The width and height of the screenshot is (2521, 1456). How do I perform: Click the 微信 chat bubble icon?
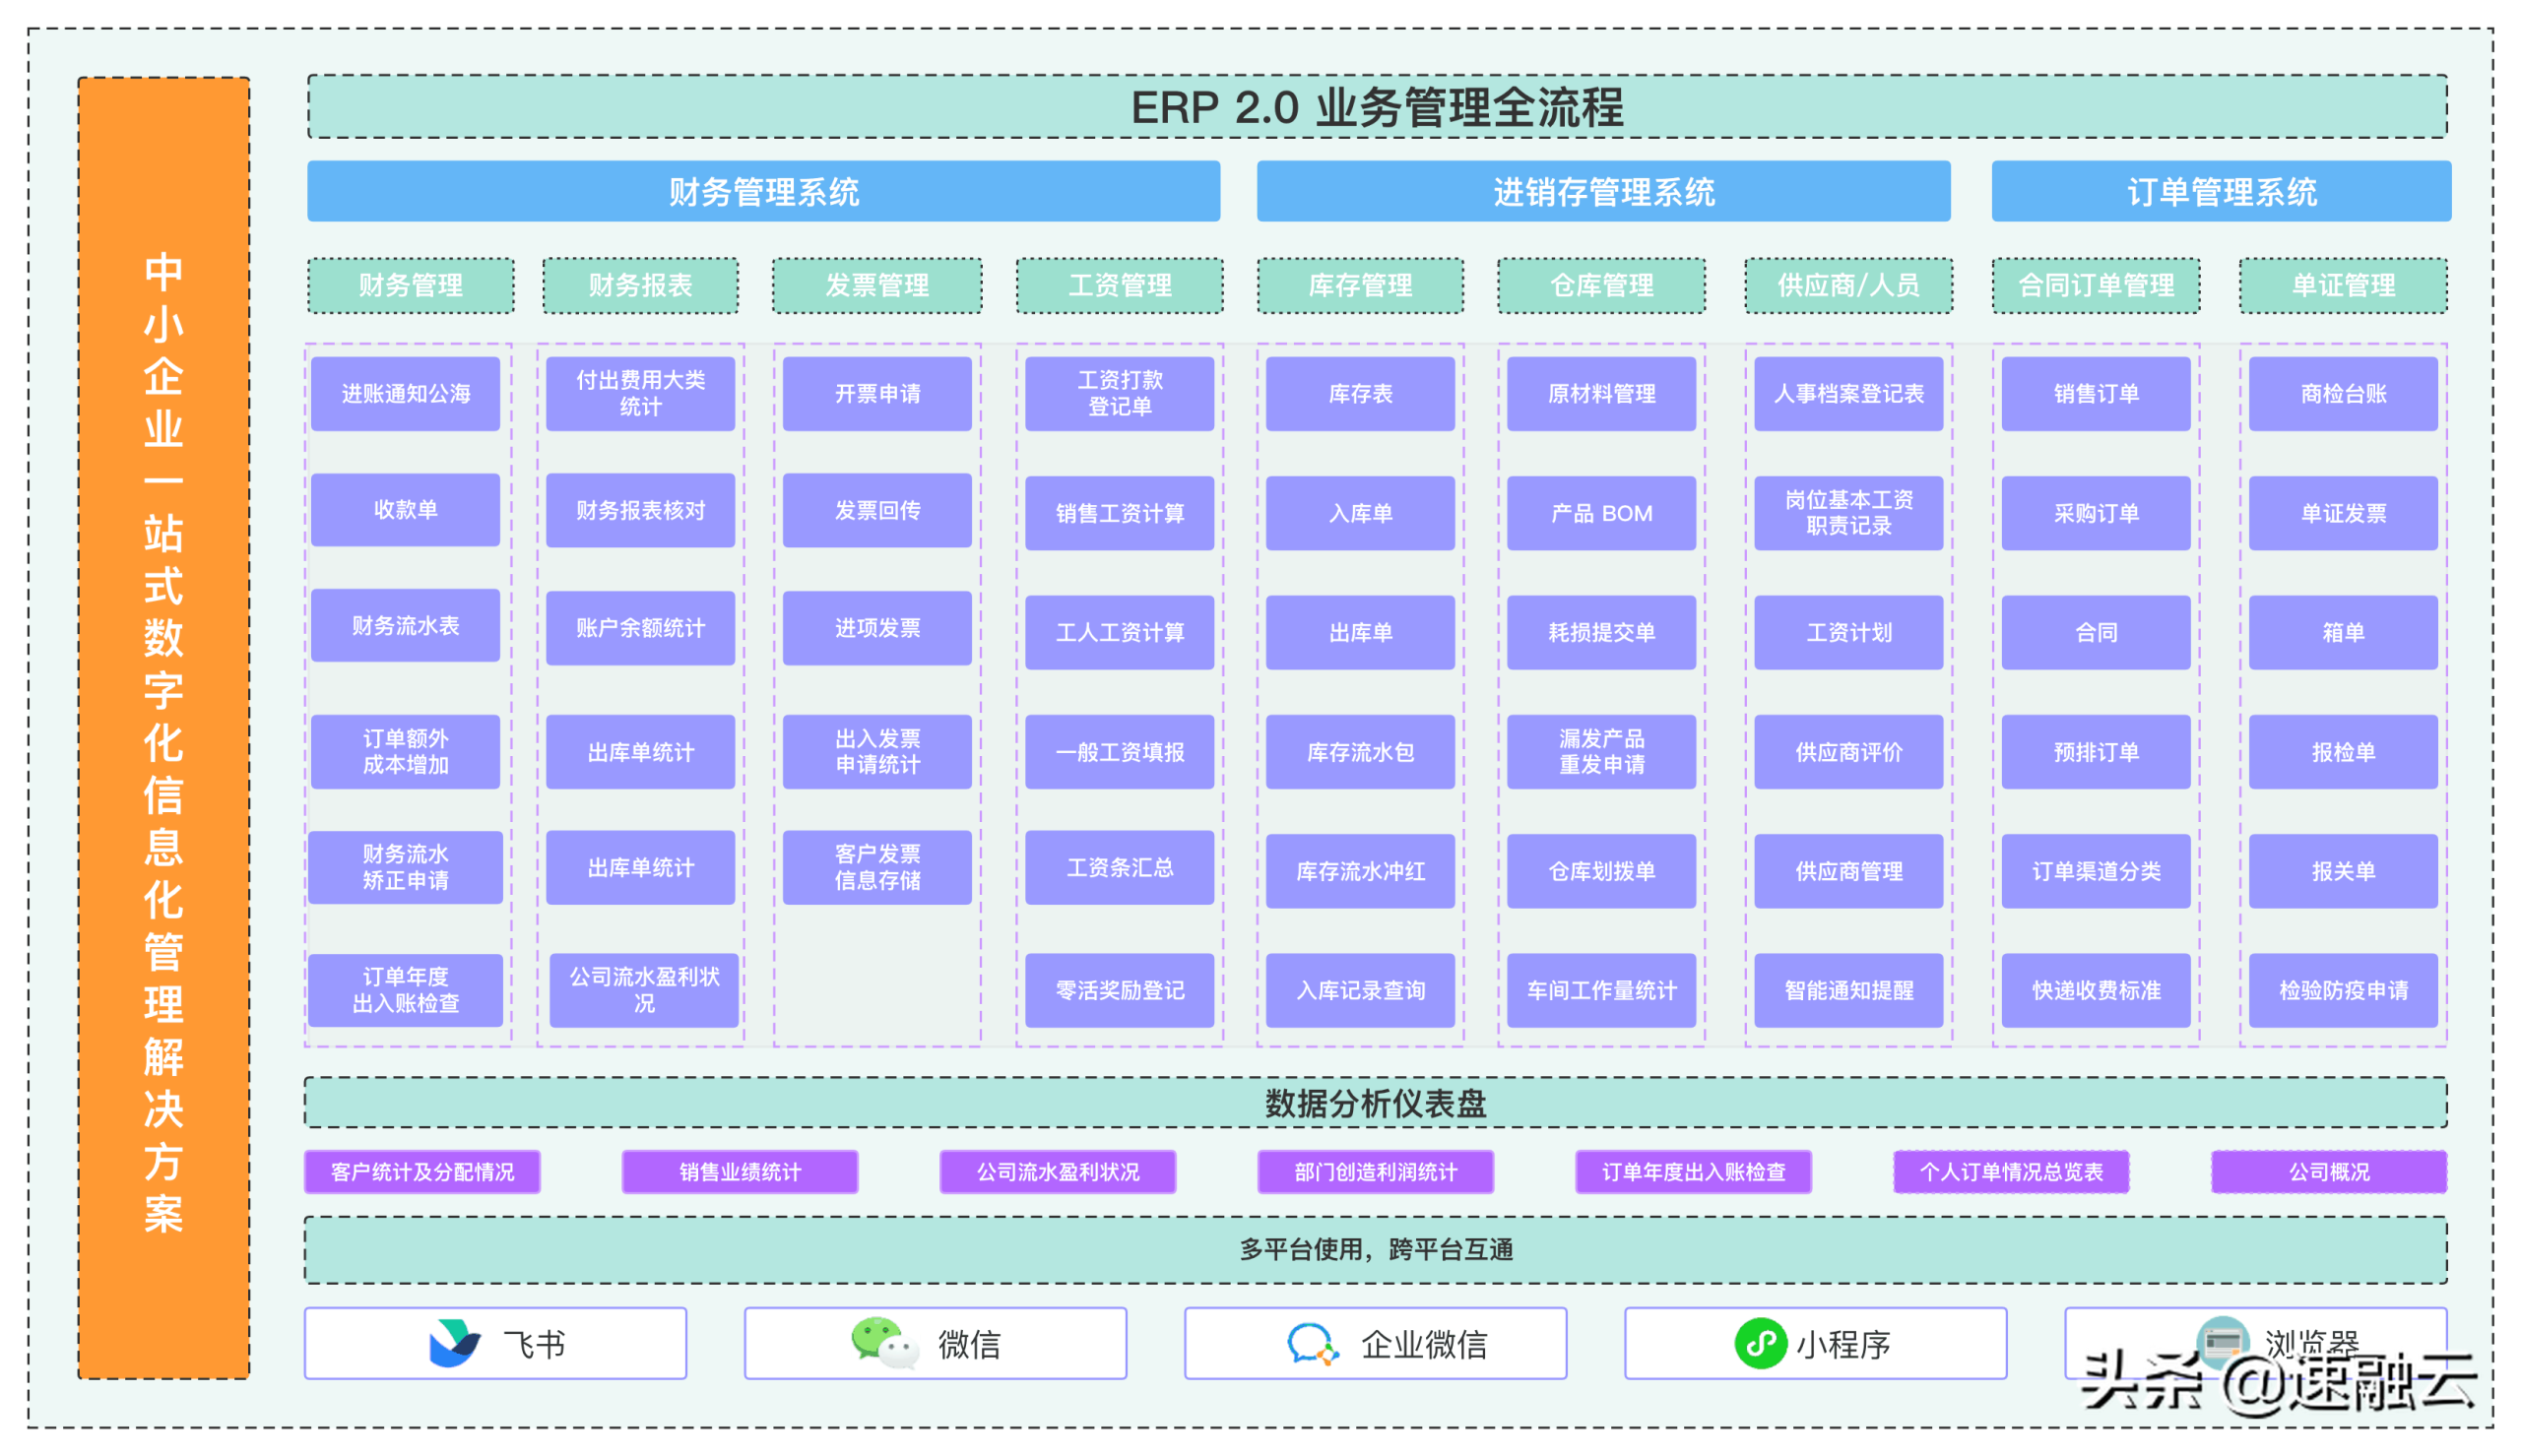[x=884, y=1342]
